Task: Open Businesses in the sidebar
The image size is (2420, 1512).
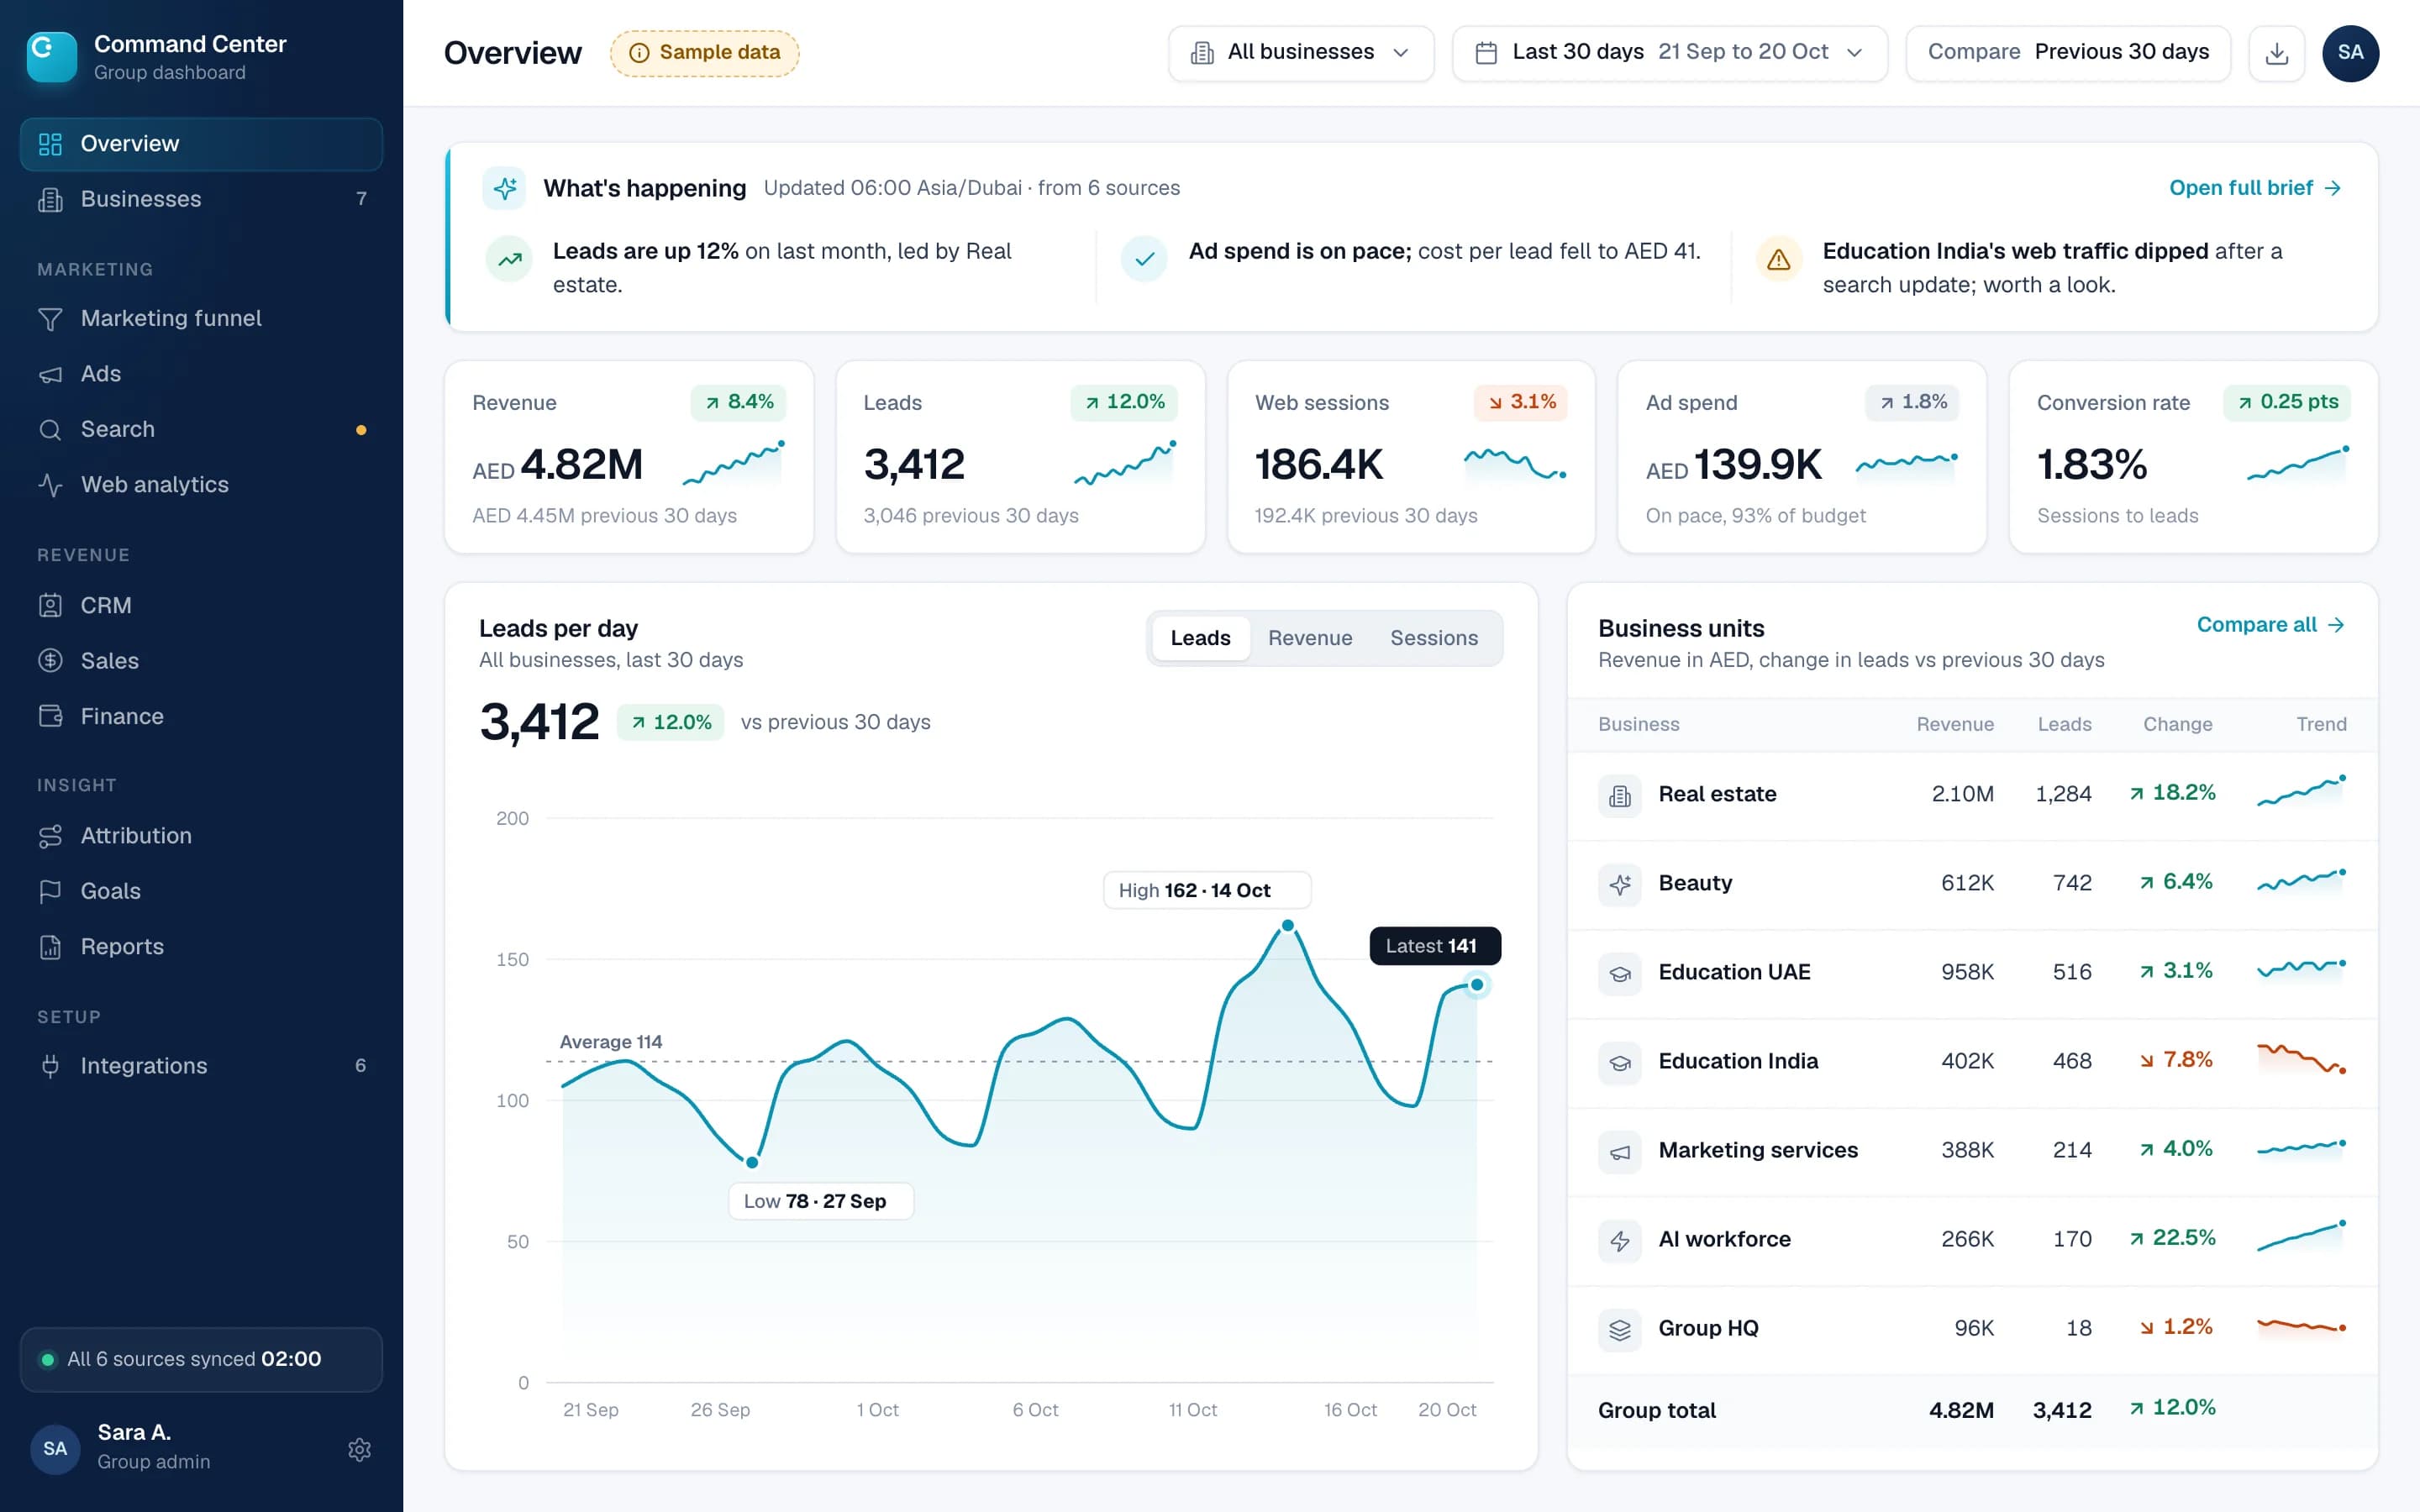Action: 201,199
